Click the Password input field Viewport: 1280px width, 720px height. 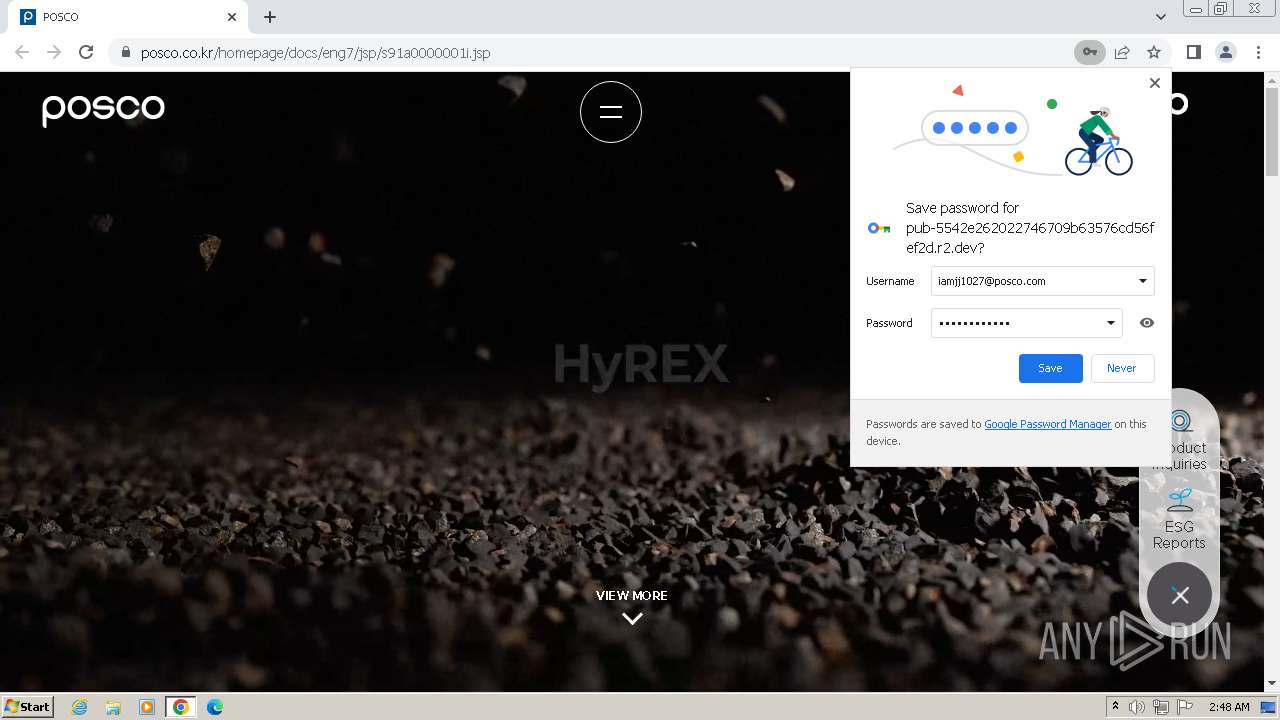1026,323
